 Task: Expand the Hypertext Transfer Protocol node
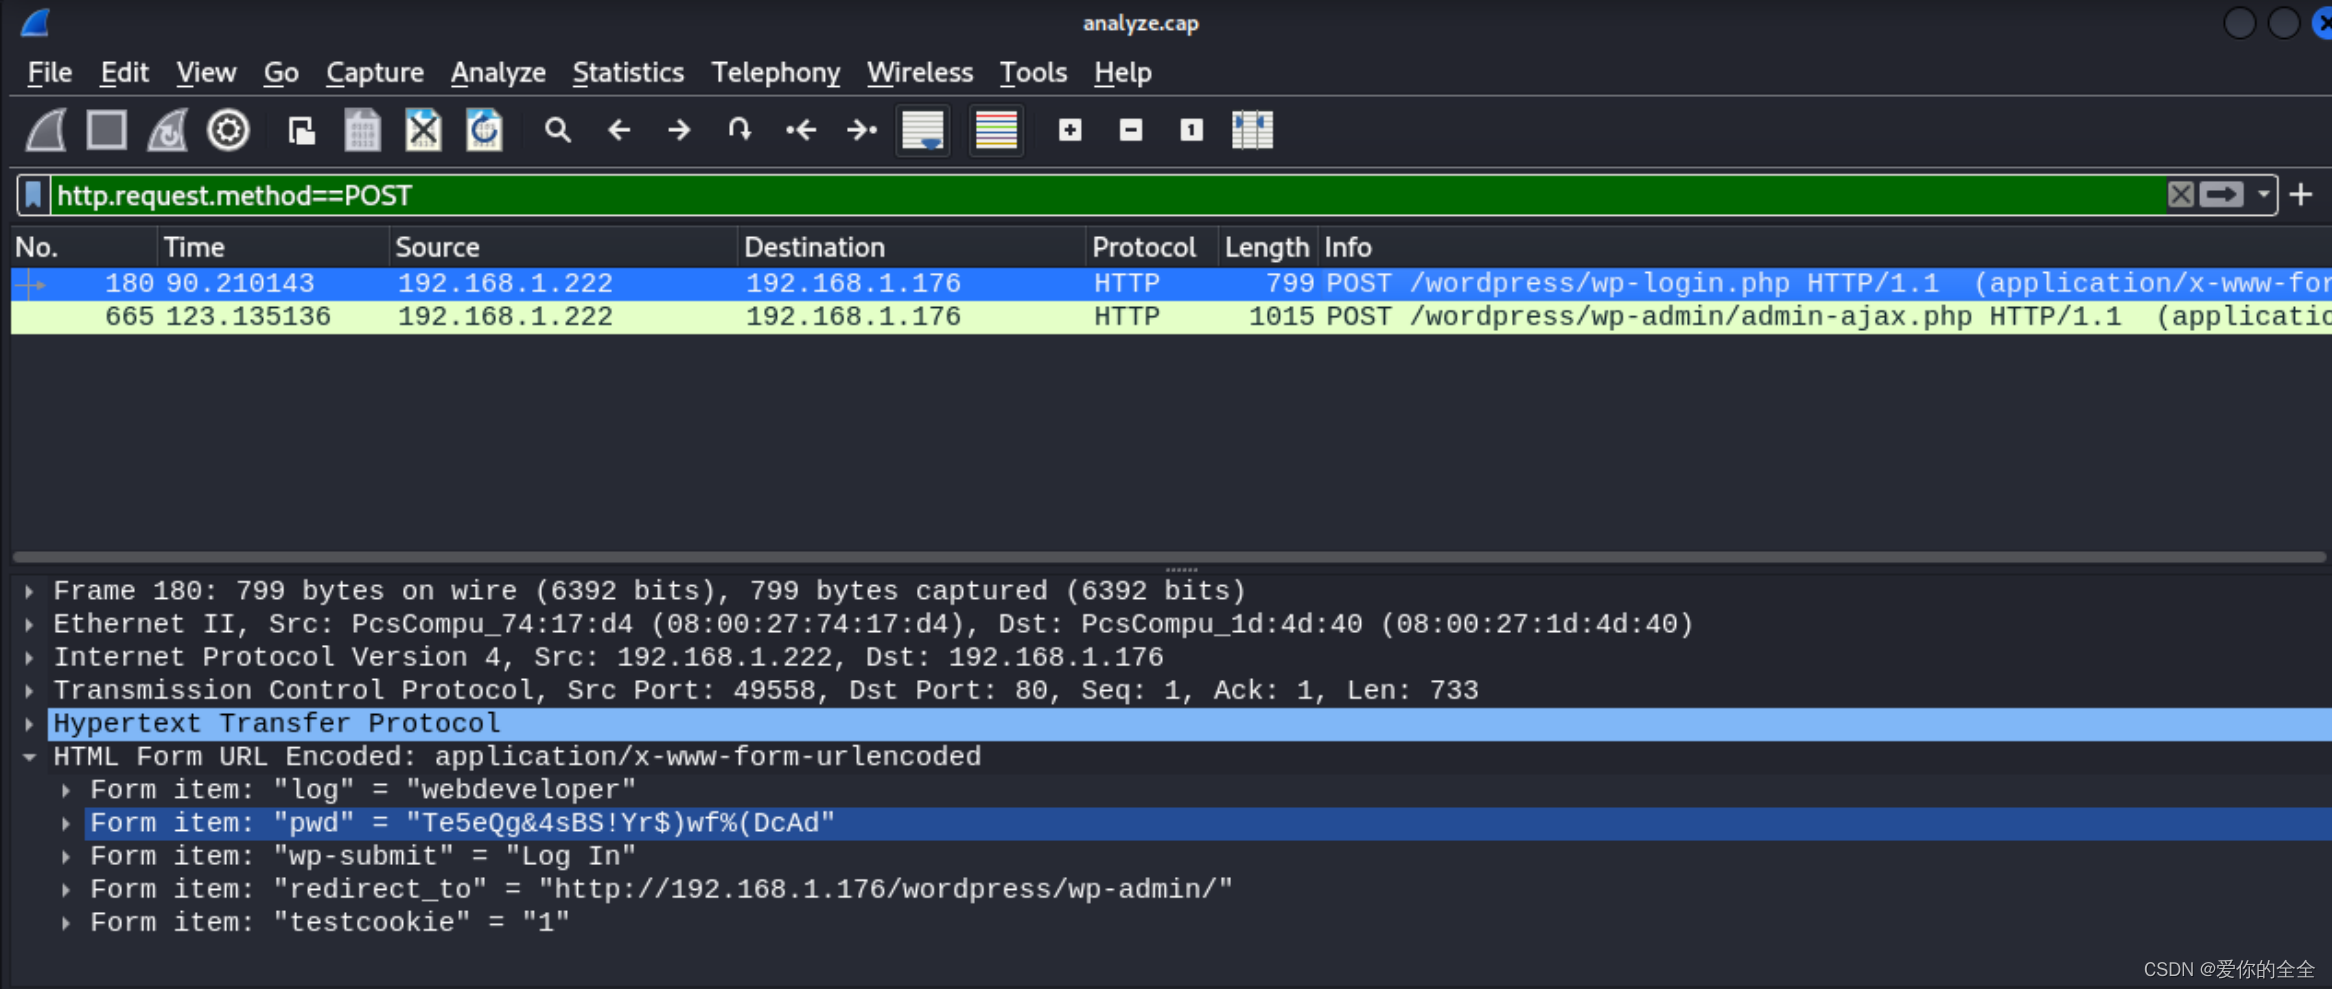click(28, 722)
